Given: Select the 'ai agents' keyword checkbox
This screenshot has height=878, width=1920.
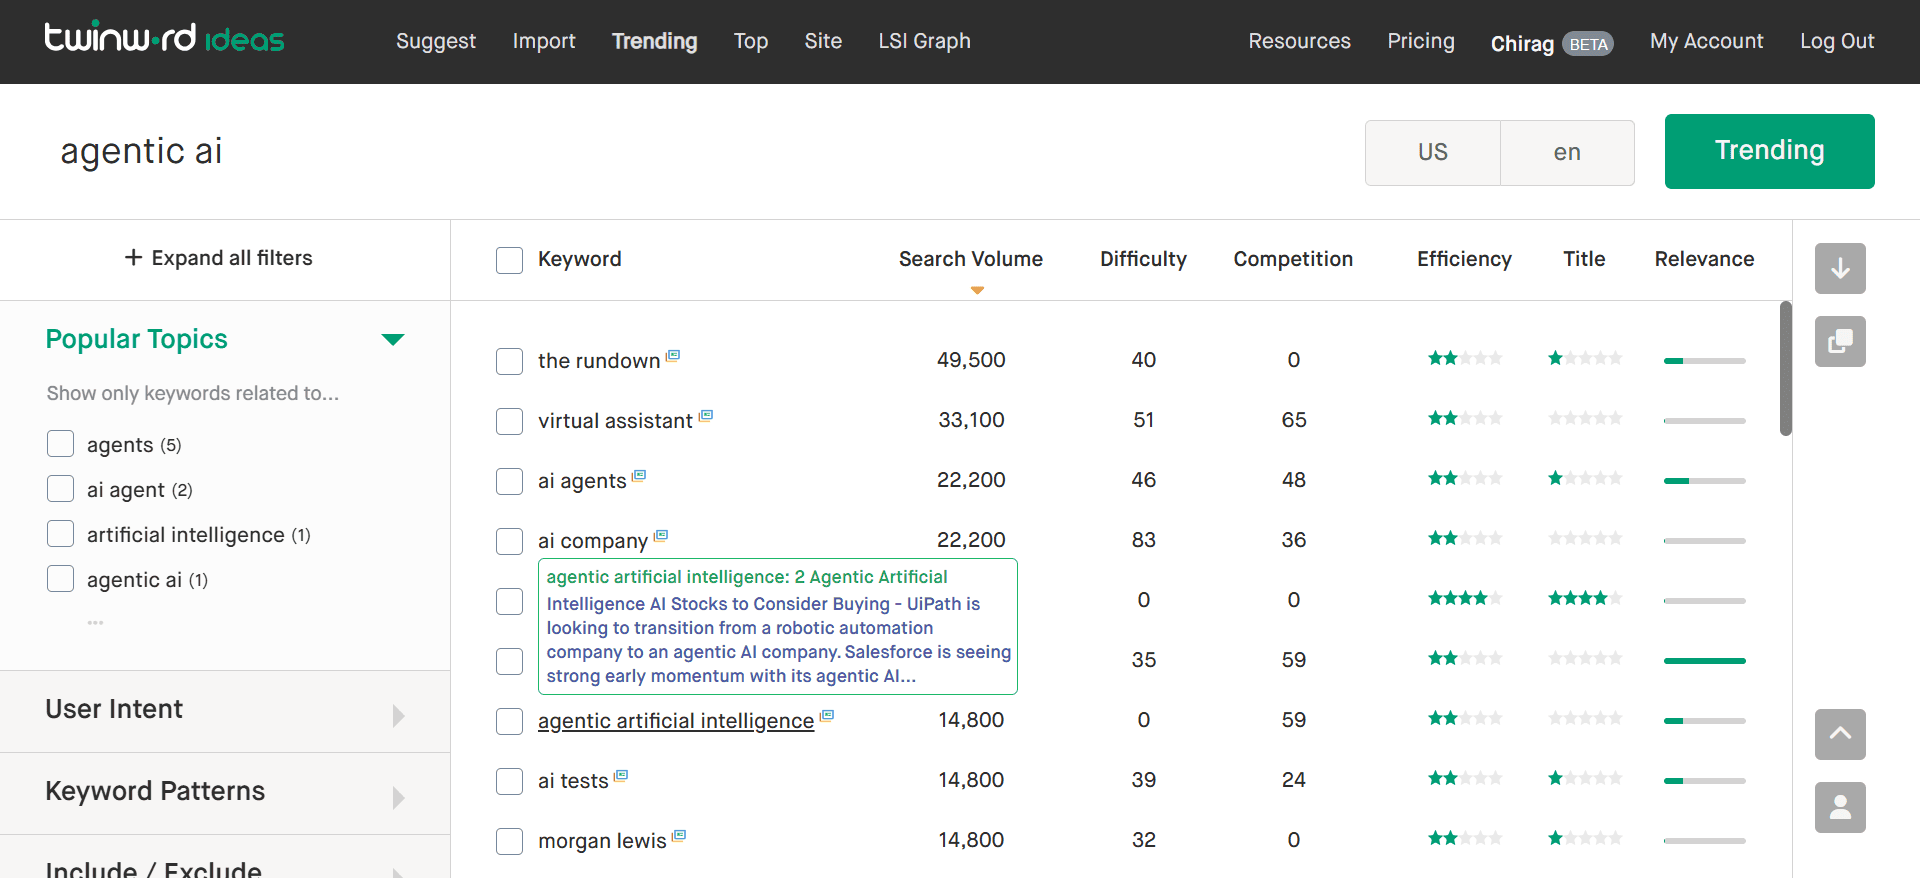Looking at the screenshot, I should 509,481.
